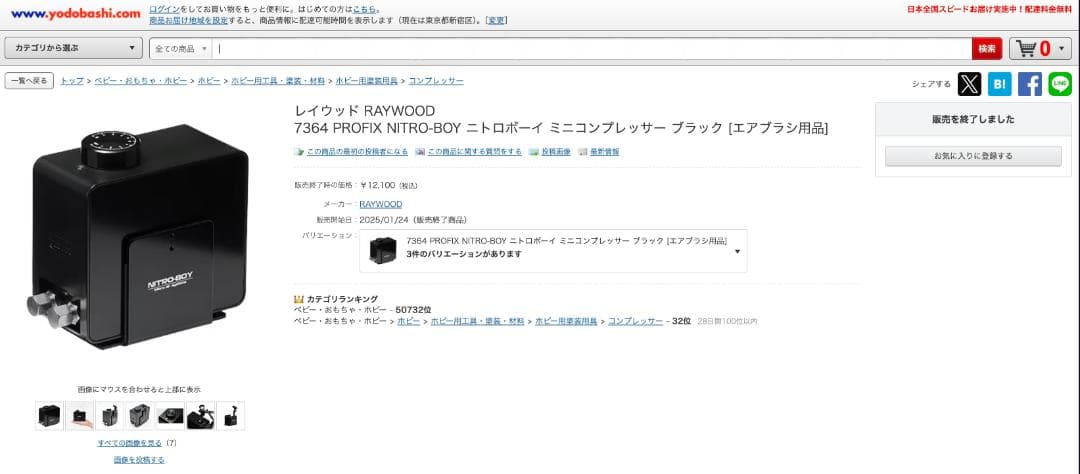
Task: Click the 変更 delivery area link
Action: pos(496,21)
